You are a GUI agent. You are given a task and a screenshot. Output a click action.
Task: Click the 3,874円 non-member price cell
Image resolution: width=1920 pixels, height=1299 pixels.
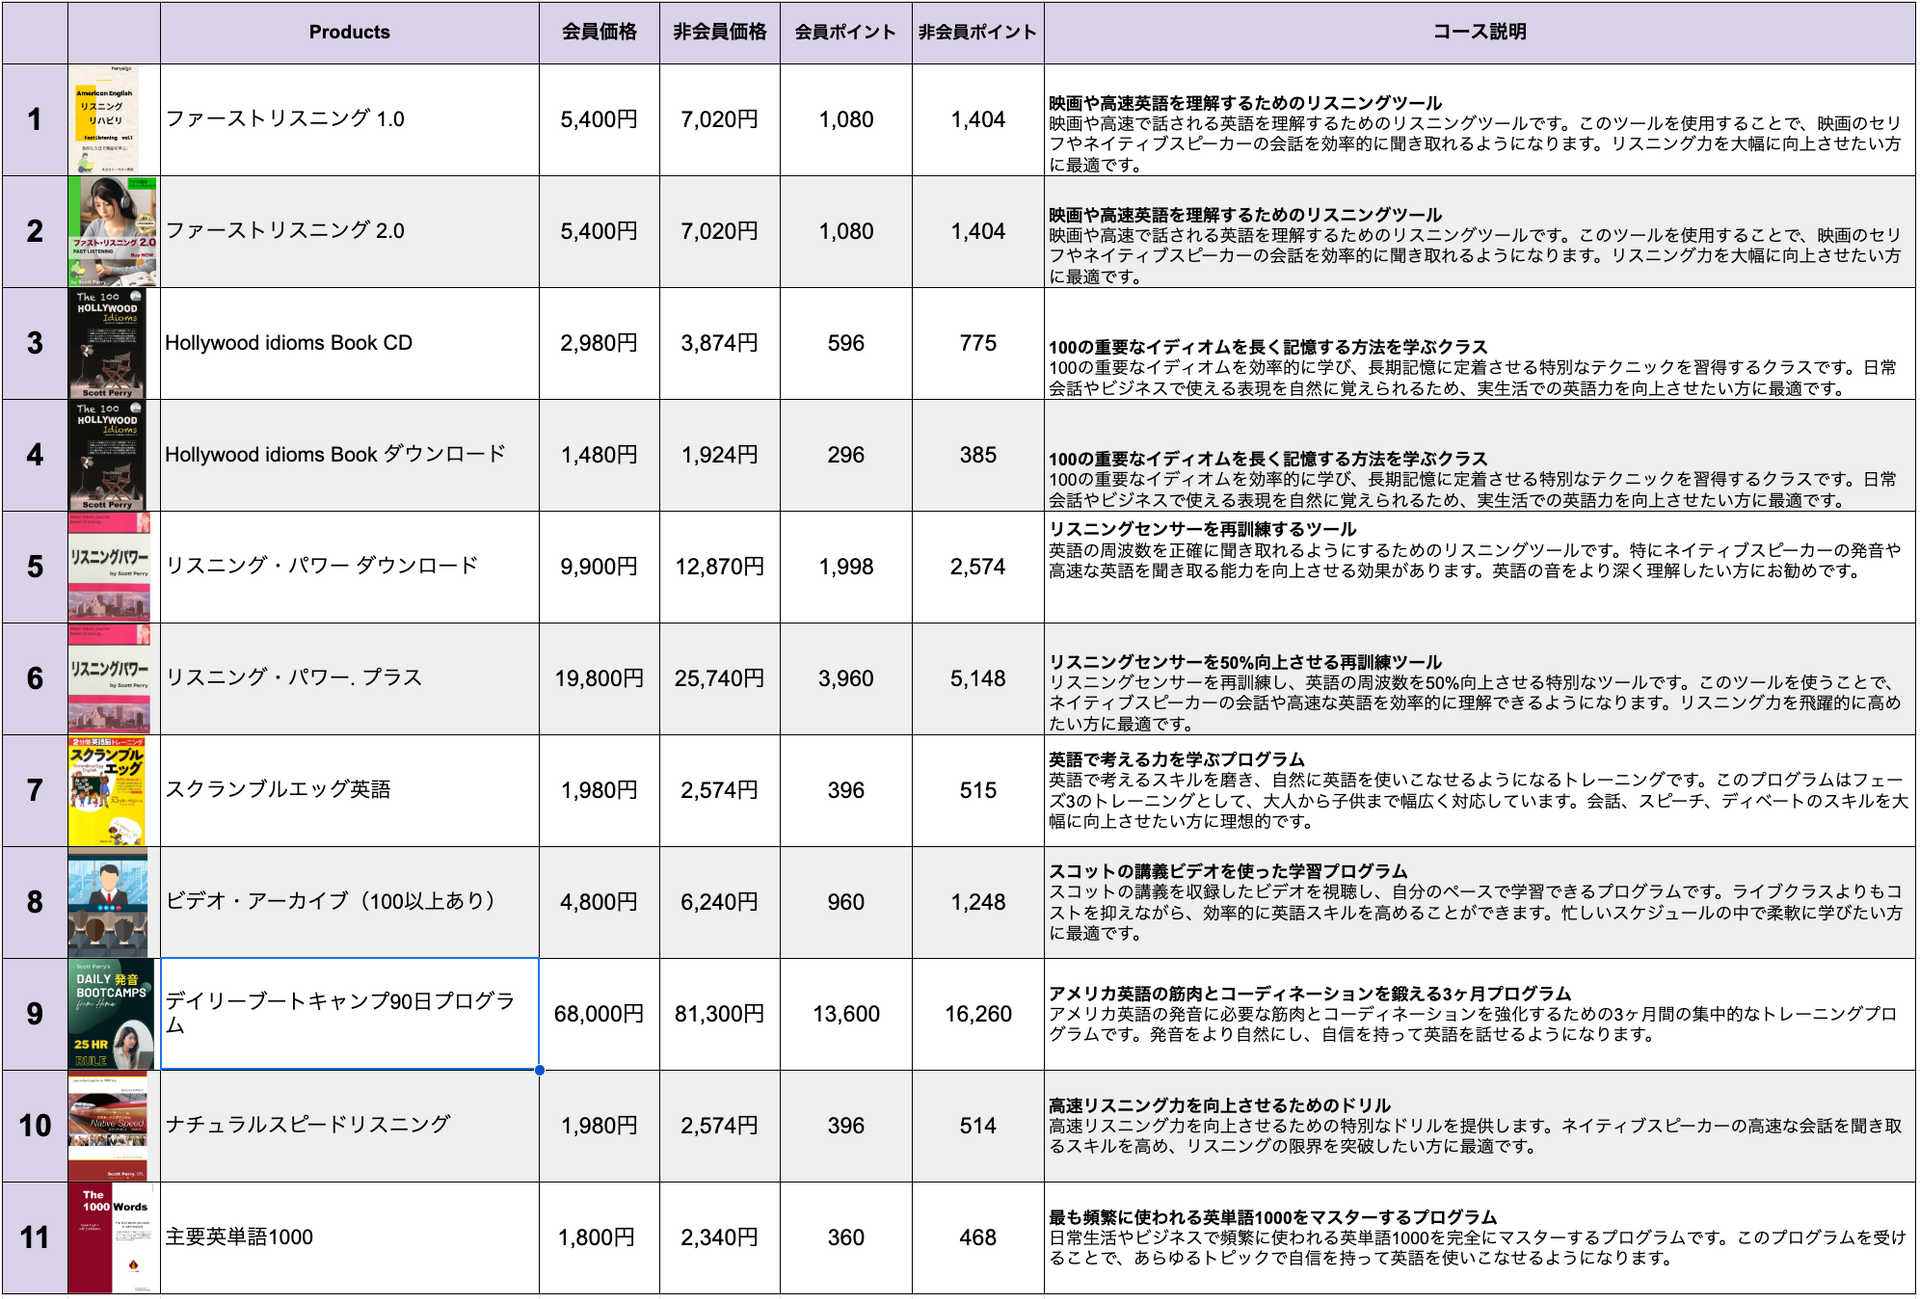click(x=720, y=344)
